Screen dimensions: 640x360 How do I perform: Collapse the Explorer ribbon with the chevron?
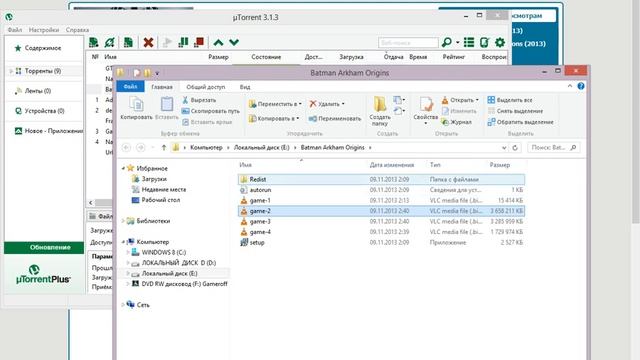(x=570, y=86)
